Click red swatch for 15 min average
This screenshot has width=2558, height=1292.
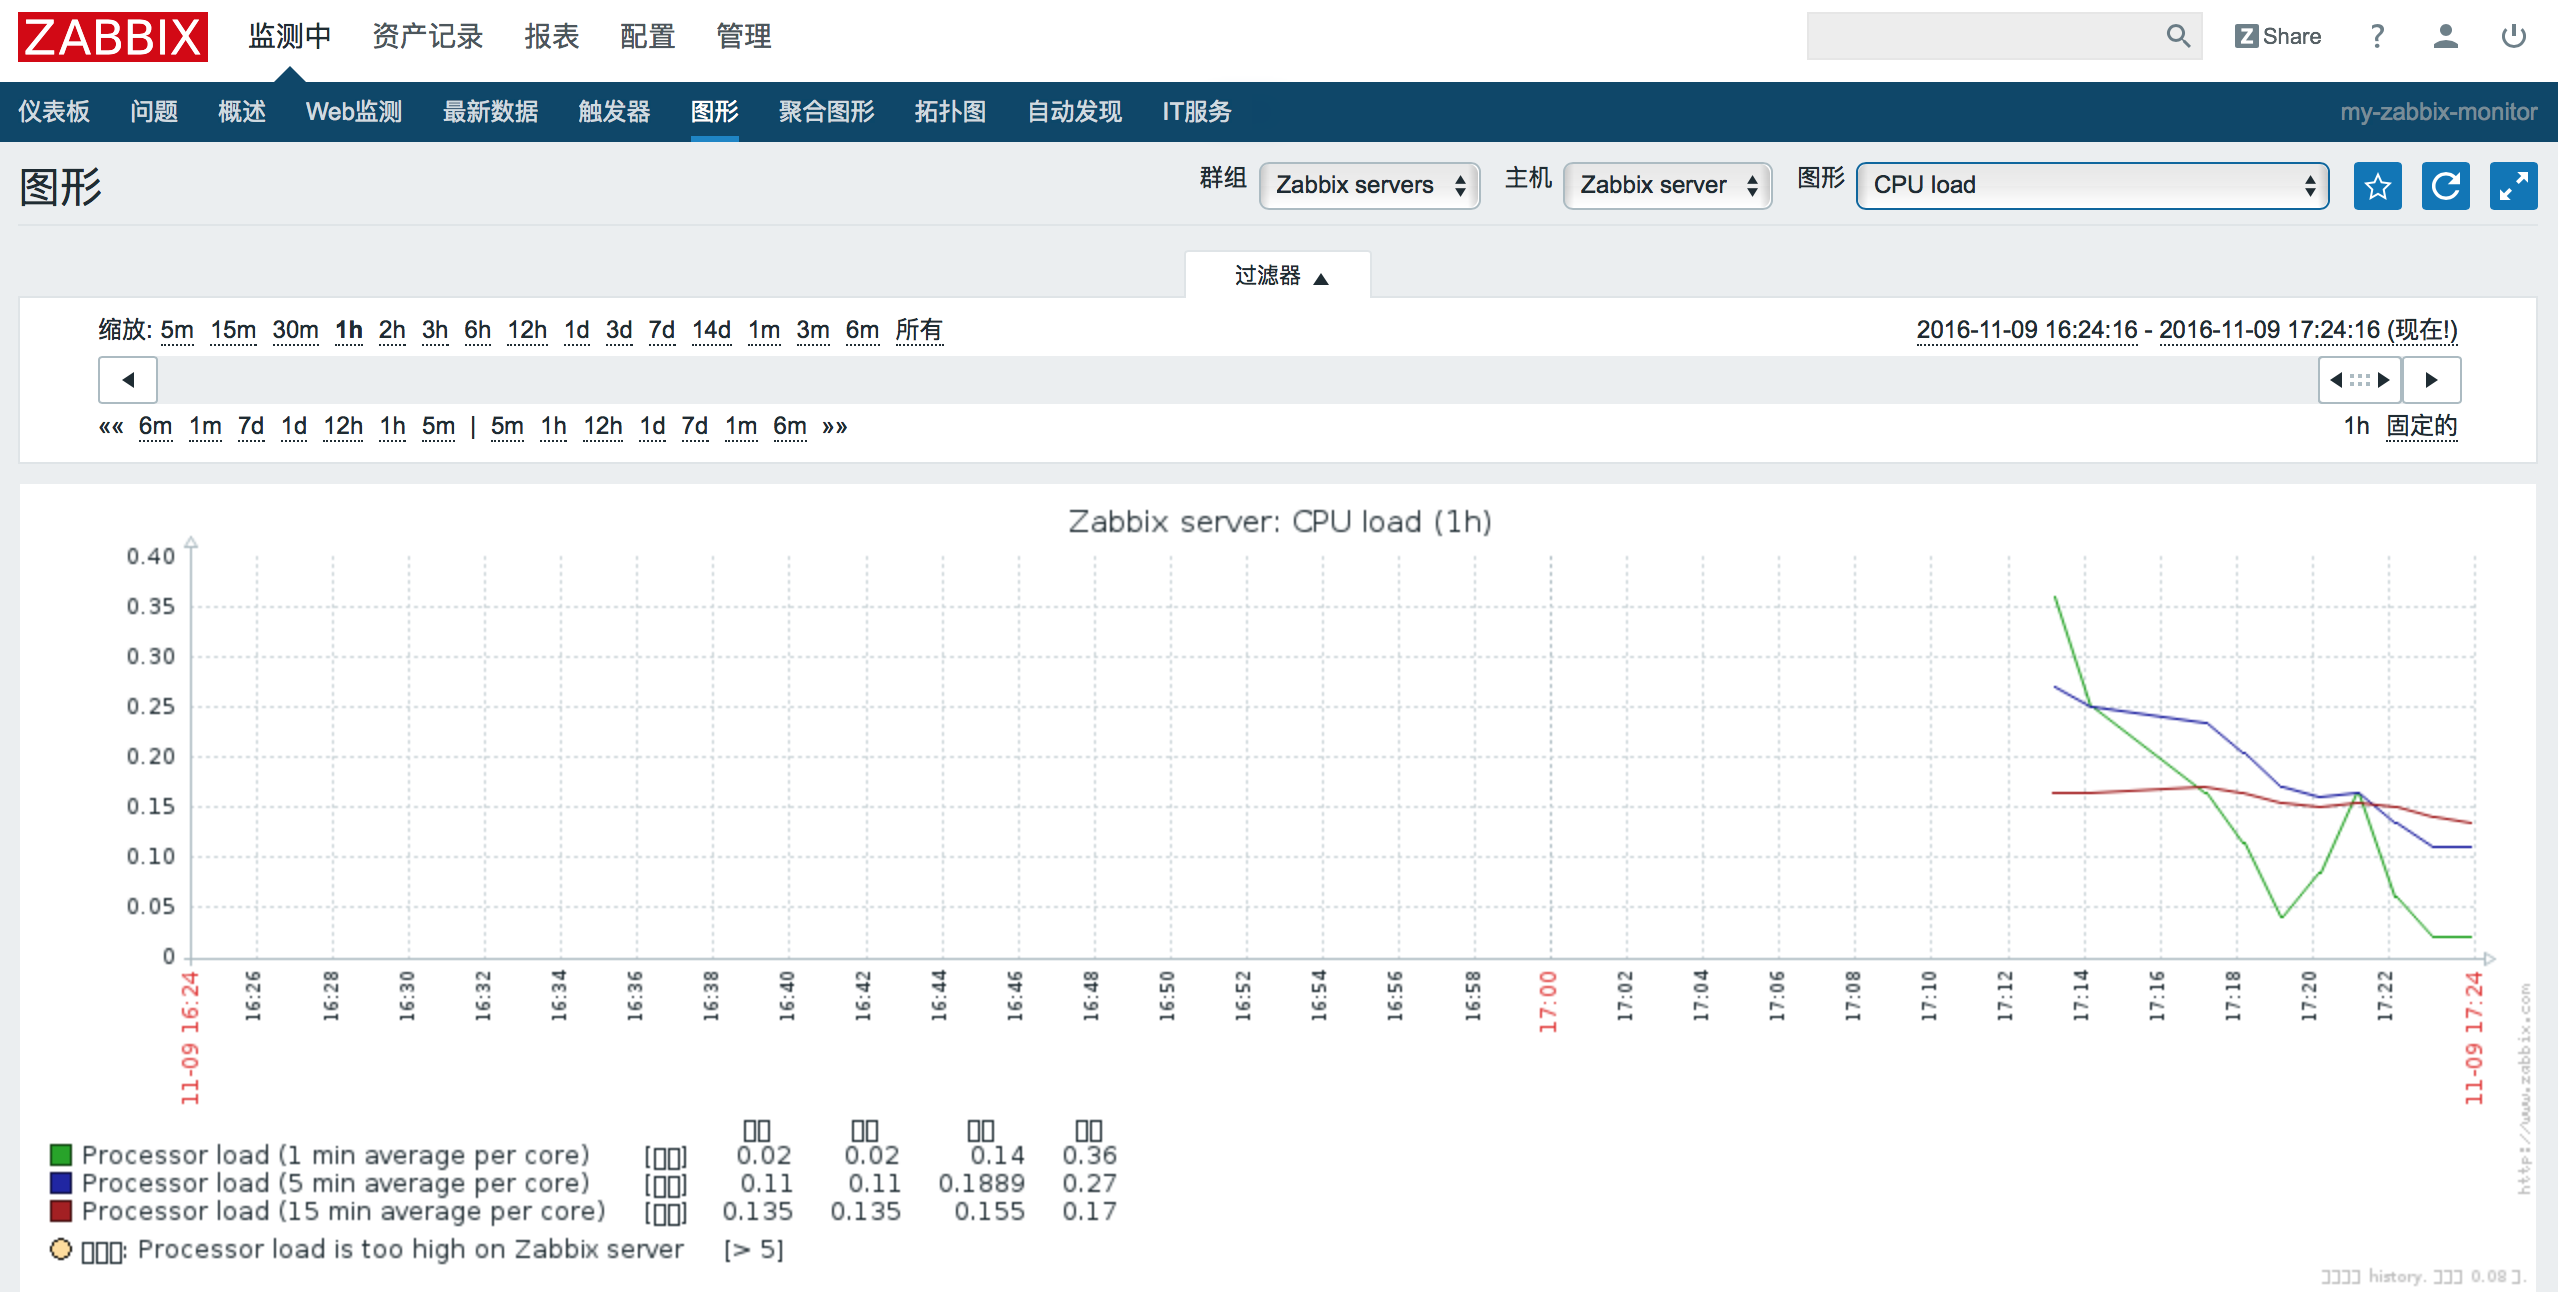[61, 1211]
